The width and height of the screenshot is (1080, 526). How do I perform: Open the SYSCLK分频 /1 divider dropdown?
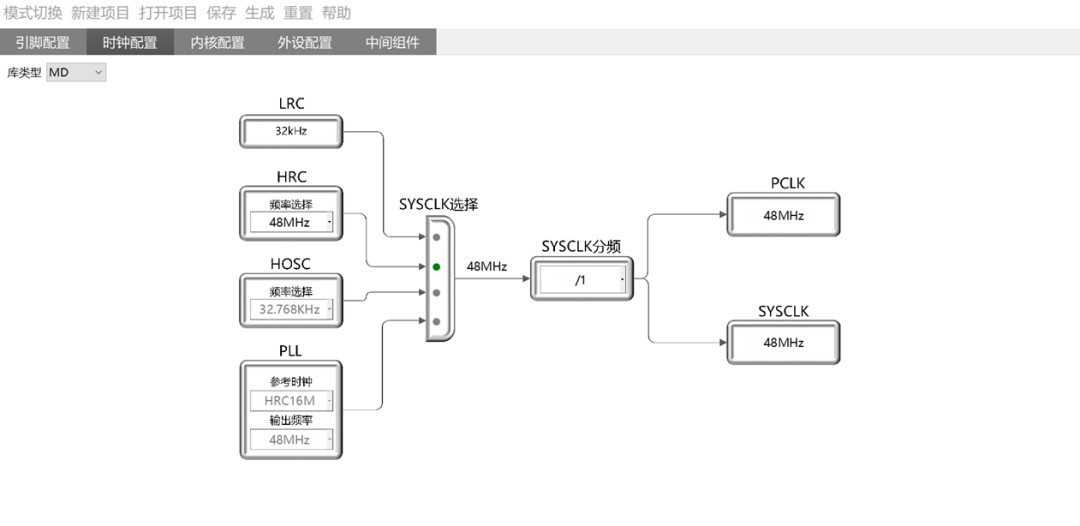click(583, 280)
